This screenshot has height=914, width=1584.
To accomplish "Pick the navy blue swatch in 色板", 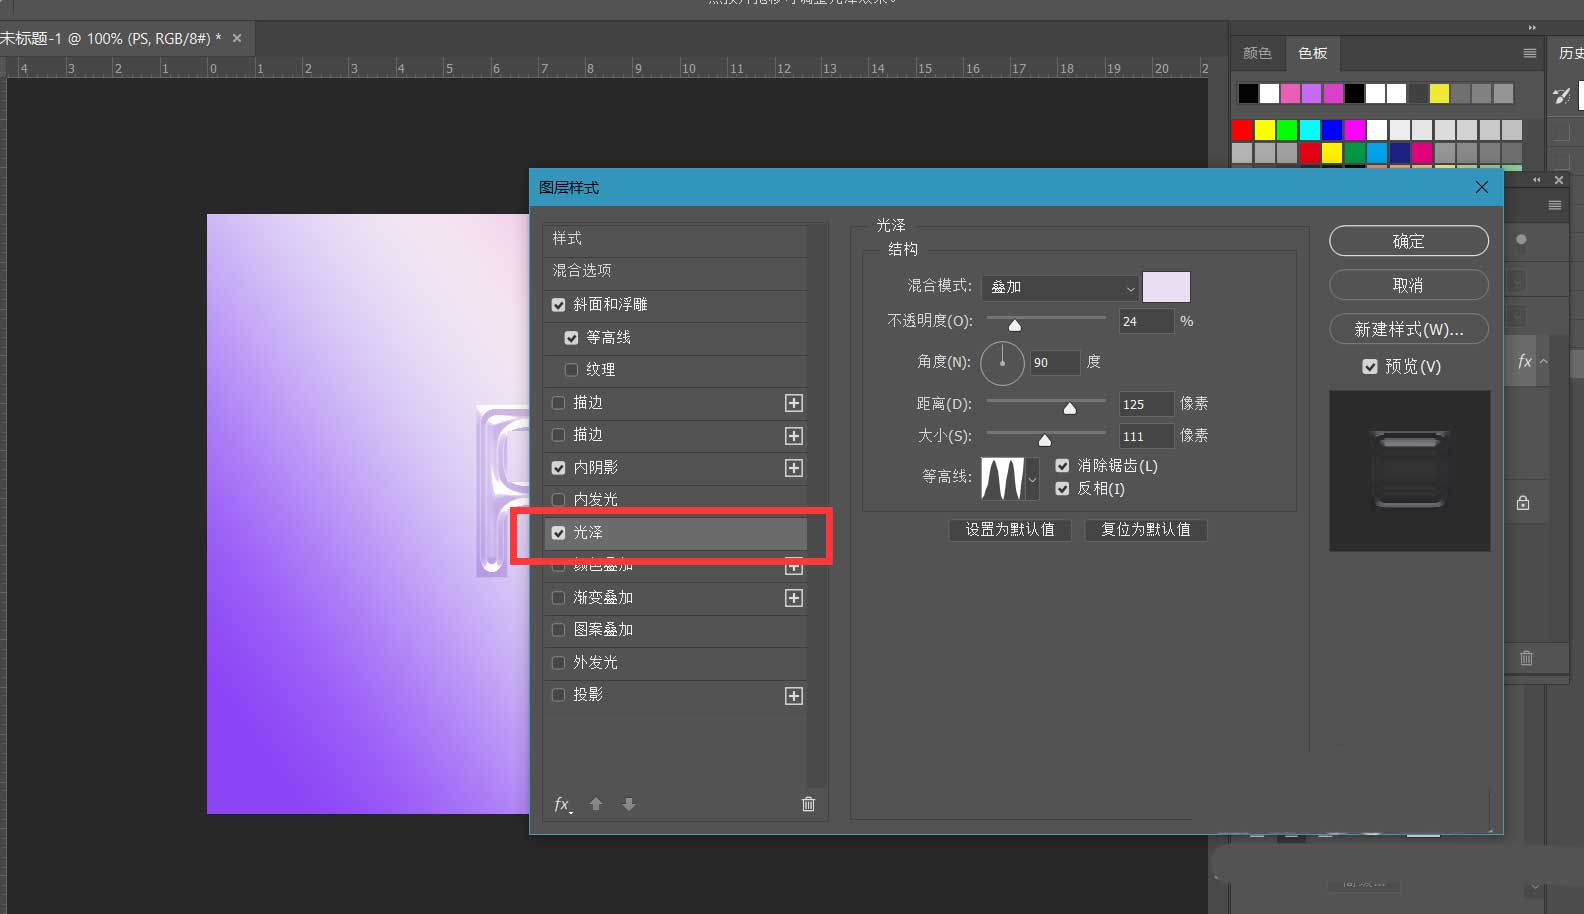I will click(x=1399, y=152).
